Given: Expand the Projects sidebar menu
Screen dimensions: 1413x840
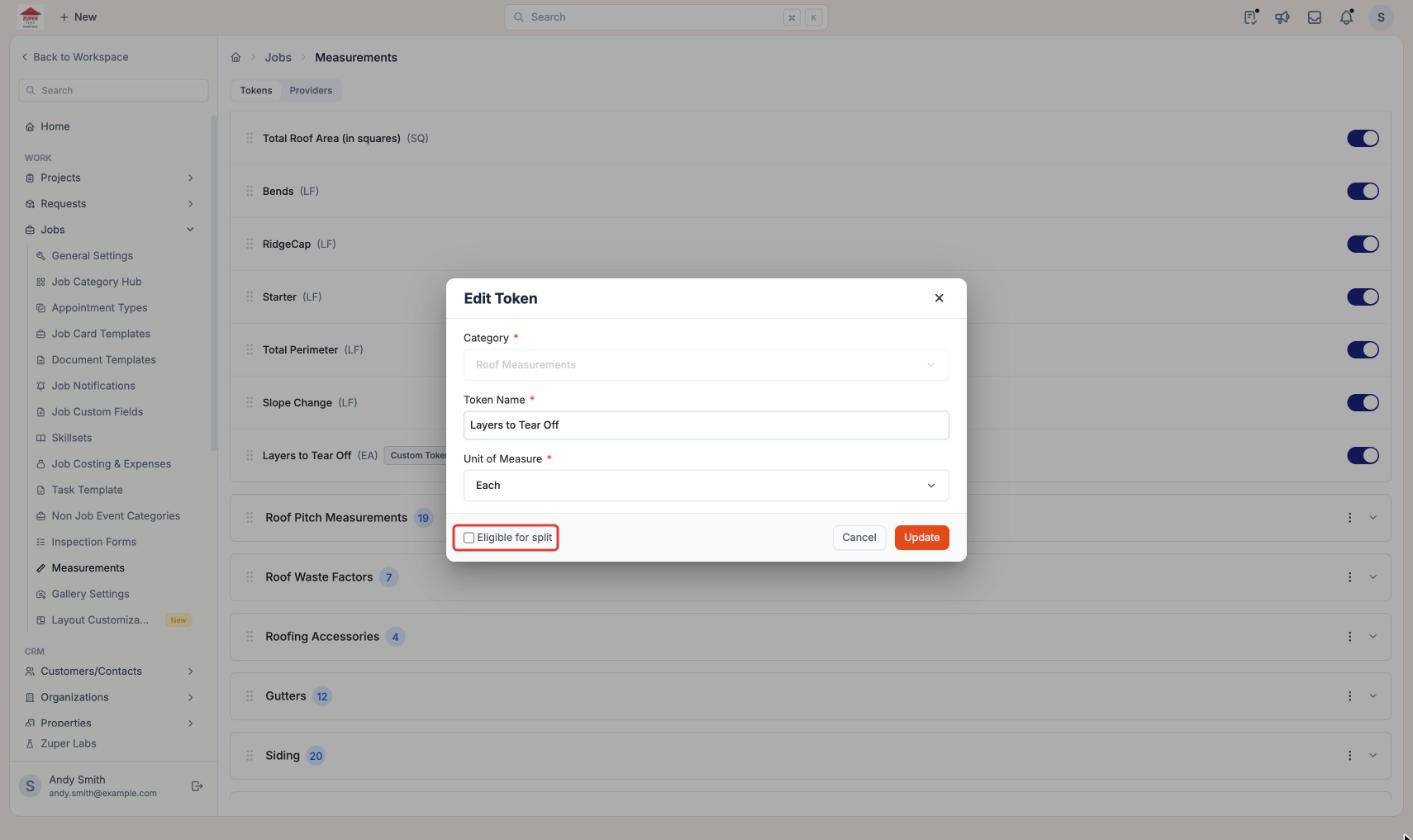Looking at the screenshot, I should (x=190, y=178).
